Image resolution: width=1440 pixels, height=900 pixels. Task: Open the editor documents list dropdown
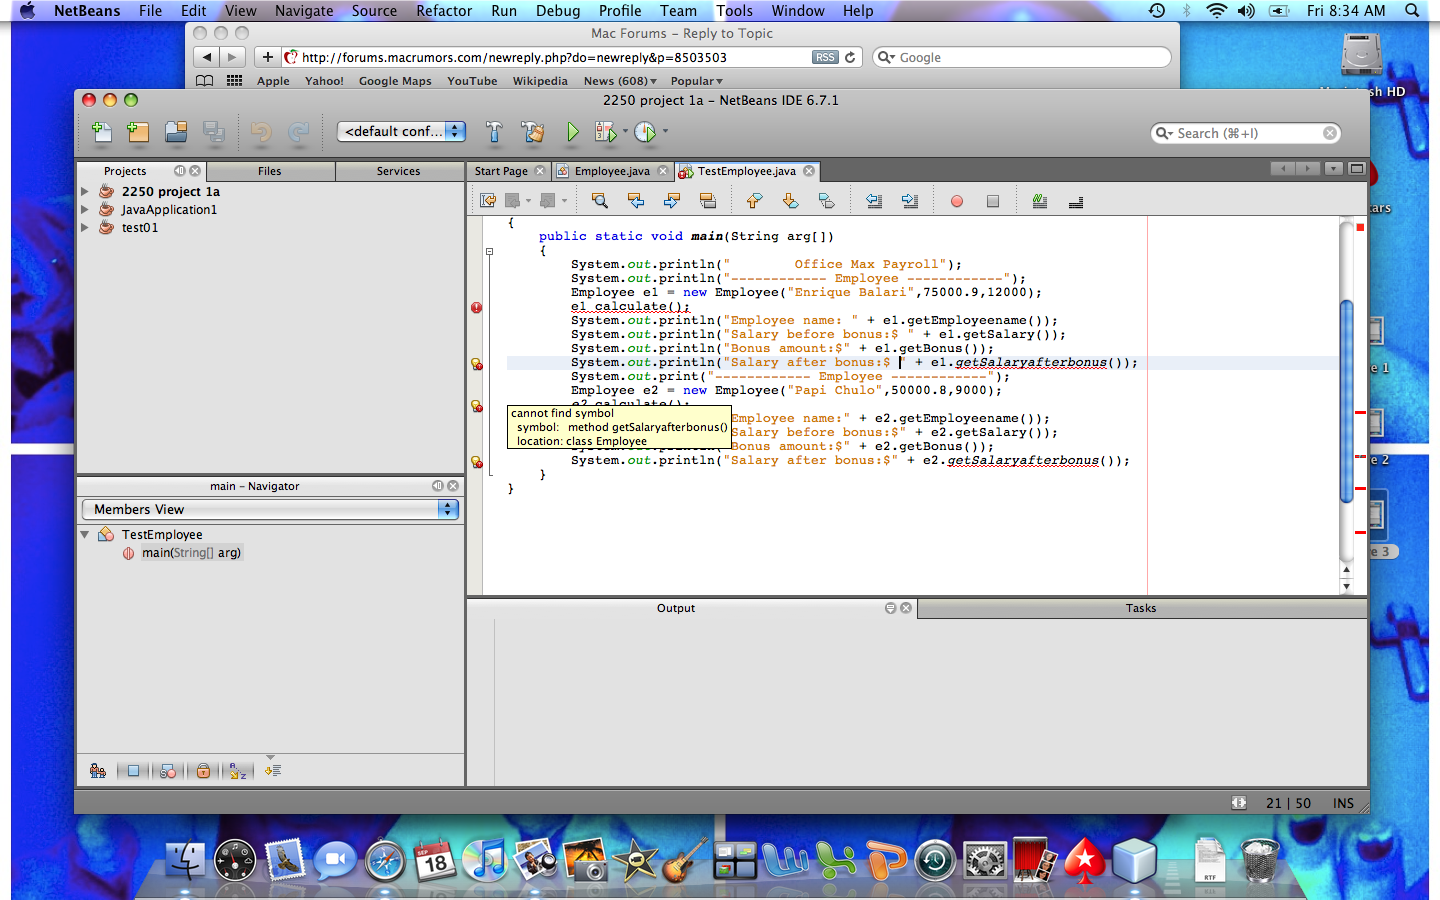pyautogui.click(x=1333, y=169)
